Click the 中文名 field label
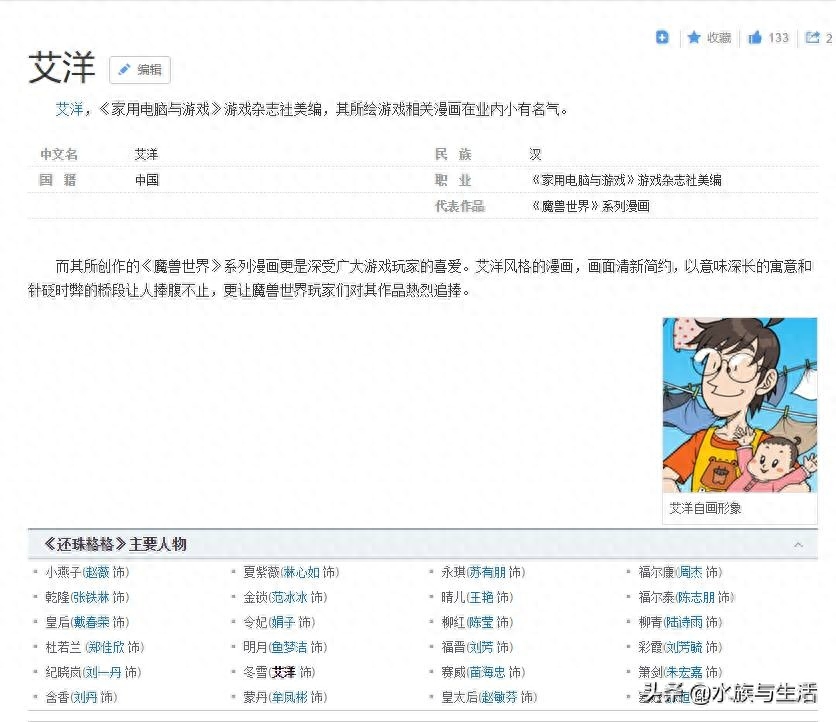Screen dimensions: 836x722 pos(59,155)
